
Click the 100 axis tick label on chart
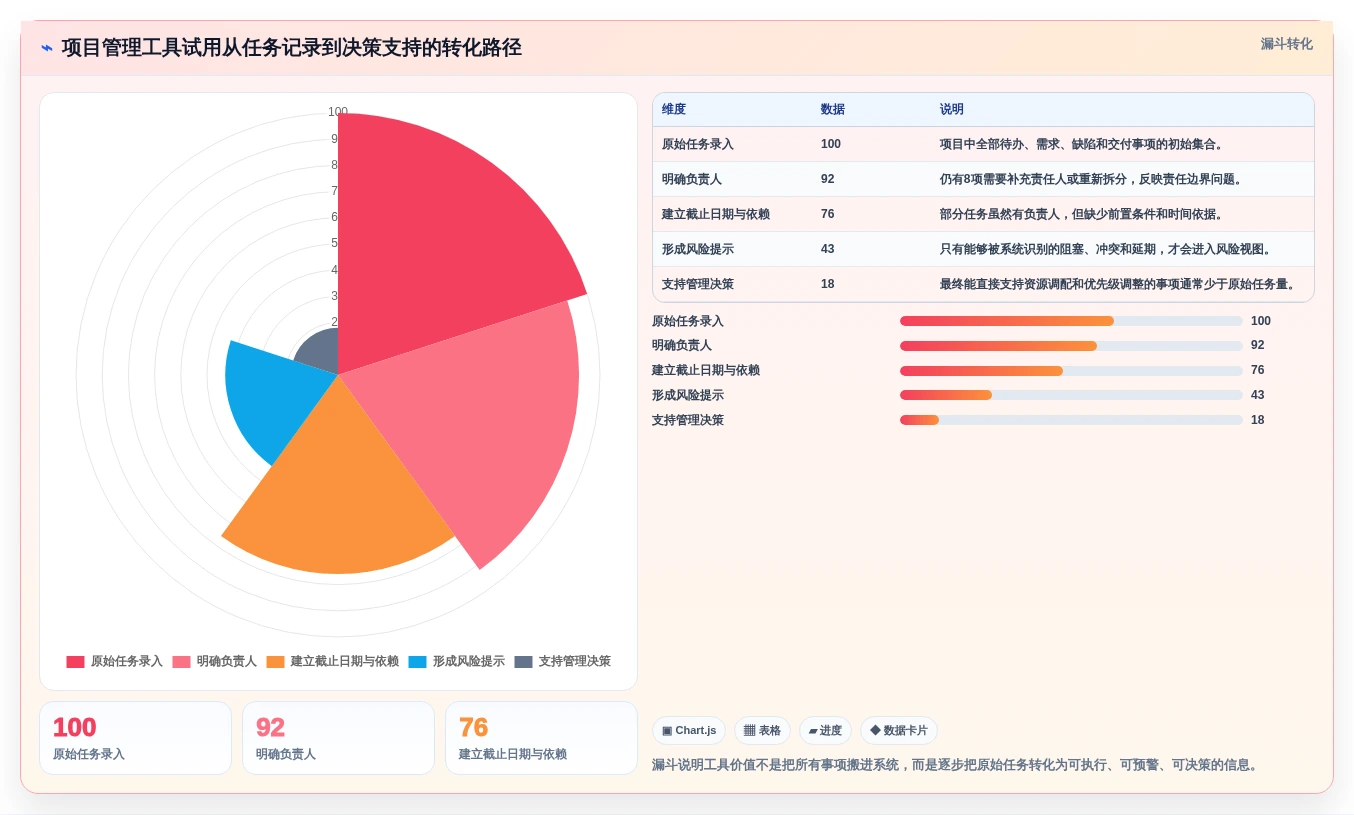coord(338,112)
